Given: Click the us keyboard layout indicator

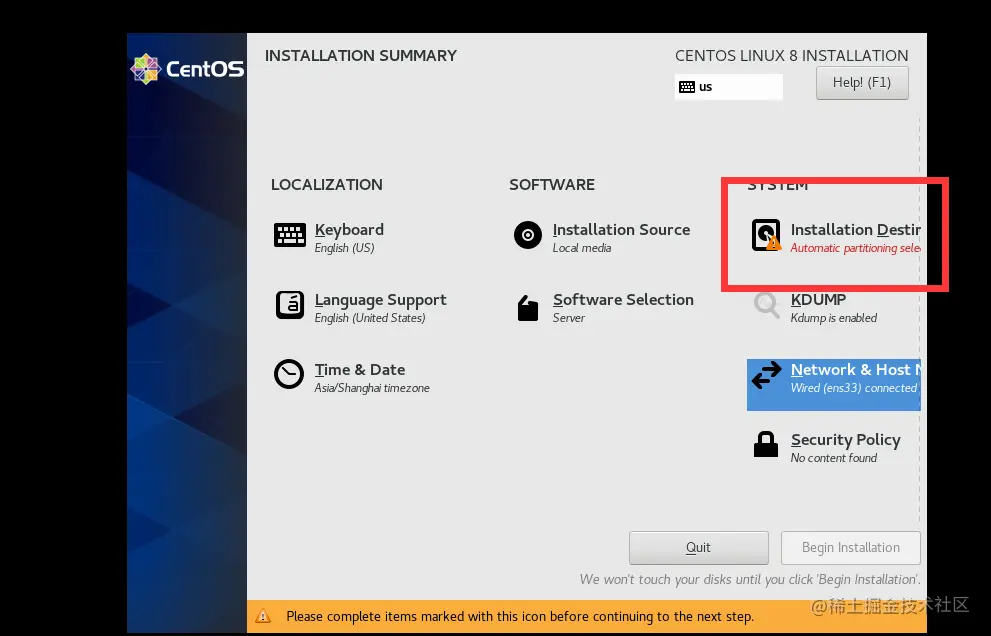Looking at the screenshot, I should tap(729, 87).
